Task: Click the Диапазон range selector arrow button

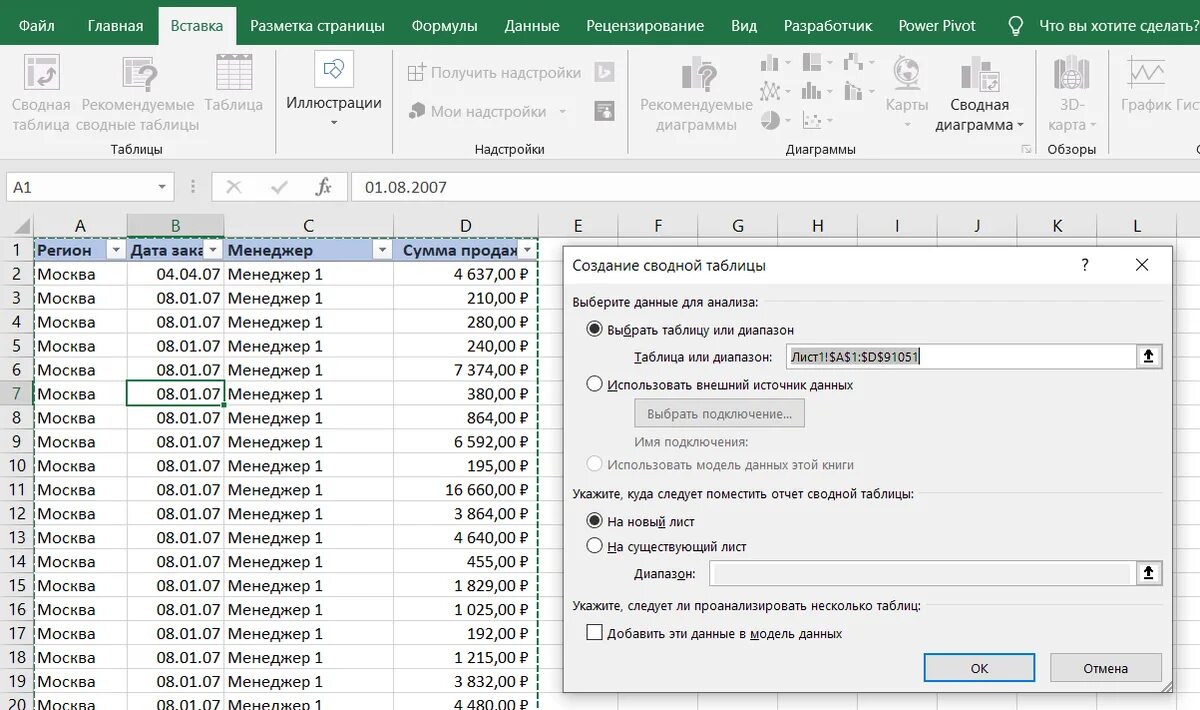Action: pyautogui.click(x=1149, y=573)
